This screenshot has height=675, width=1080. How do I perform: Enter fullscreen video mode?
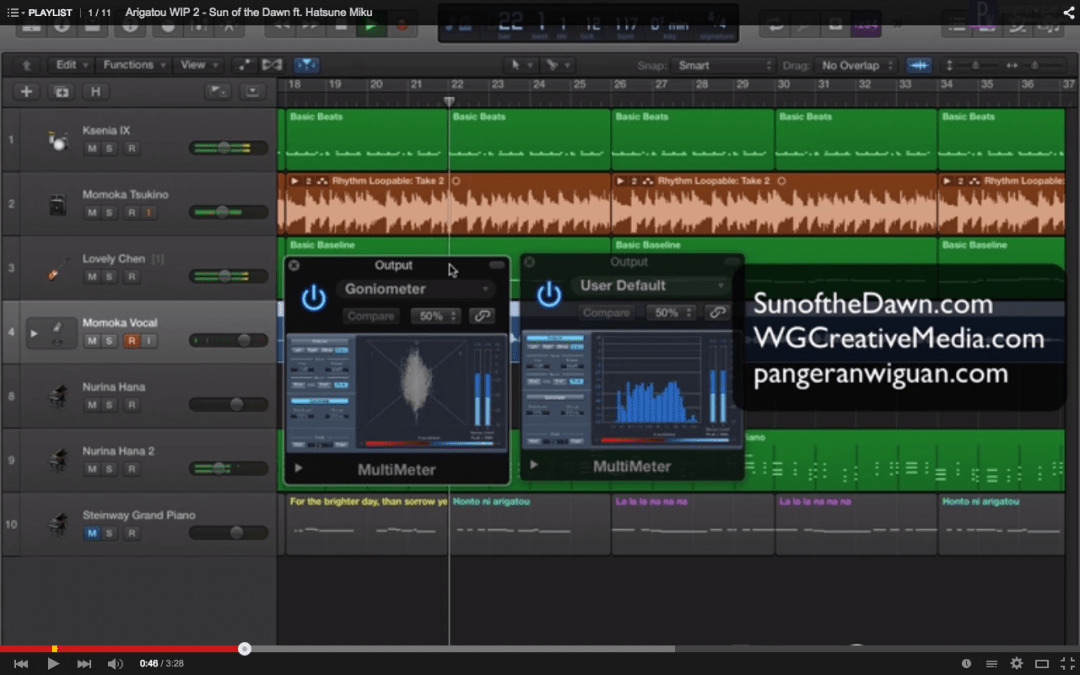pos(1067,664)
